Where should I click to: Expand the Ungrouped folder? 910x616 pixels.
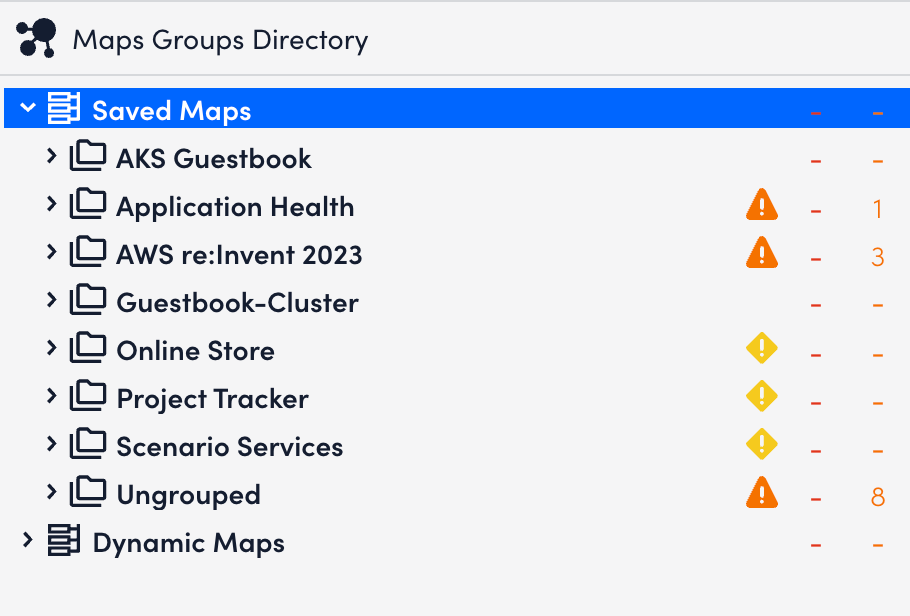(x=52, y=492)
